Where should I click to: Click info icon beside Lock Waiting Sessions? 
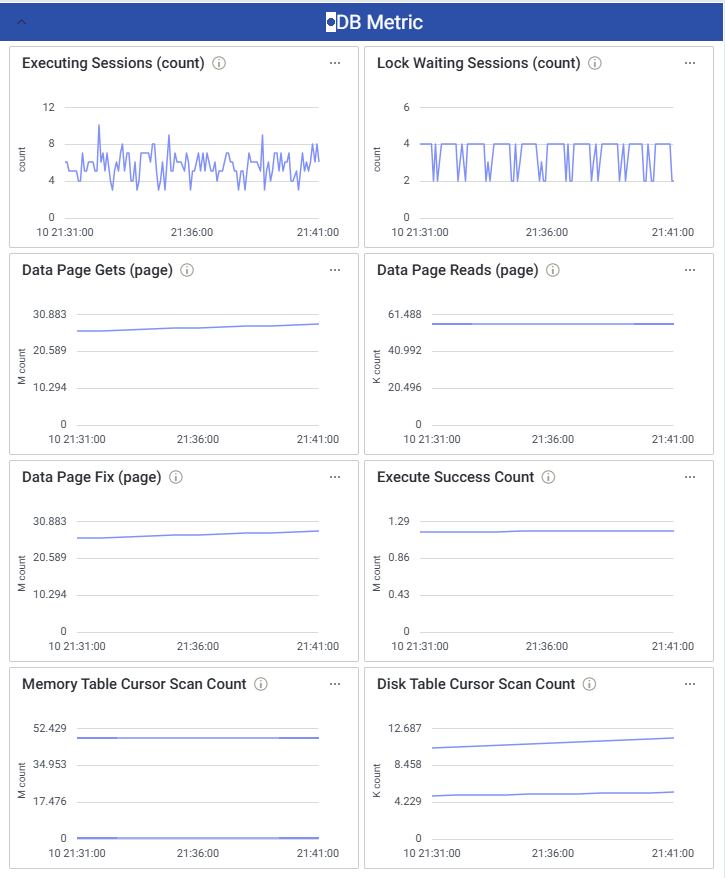(x=595, y=63)
